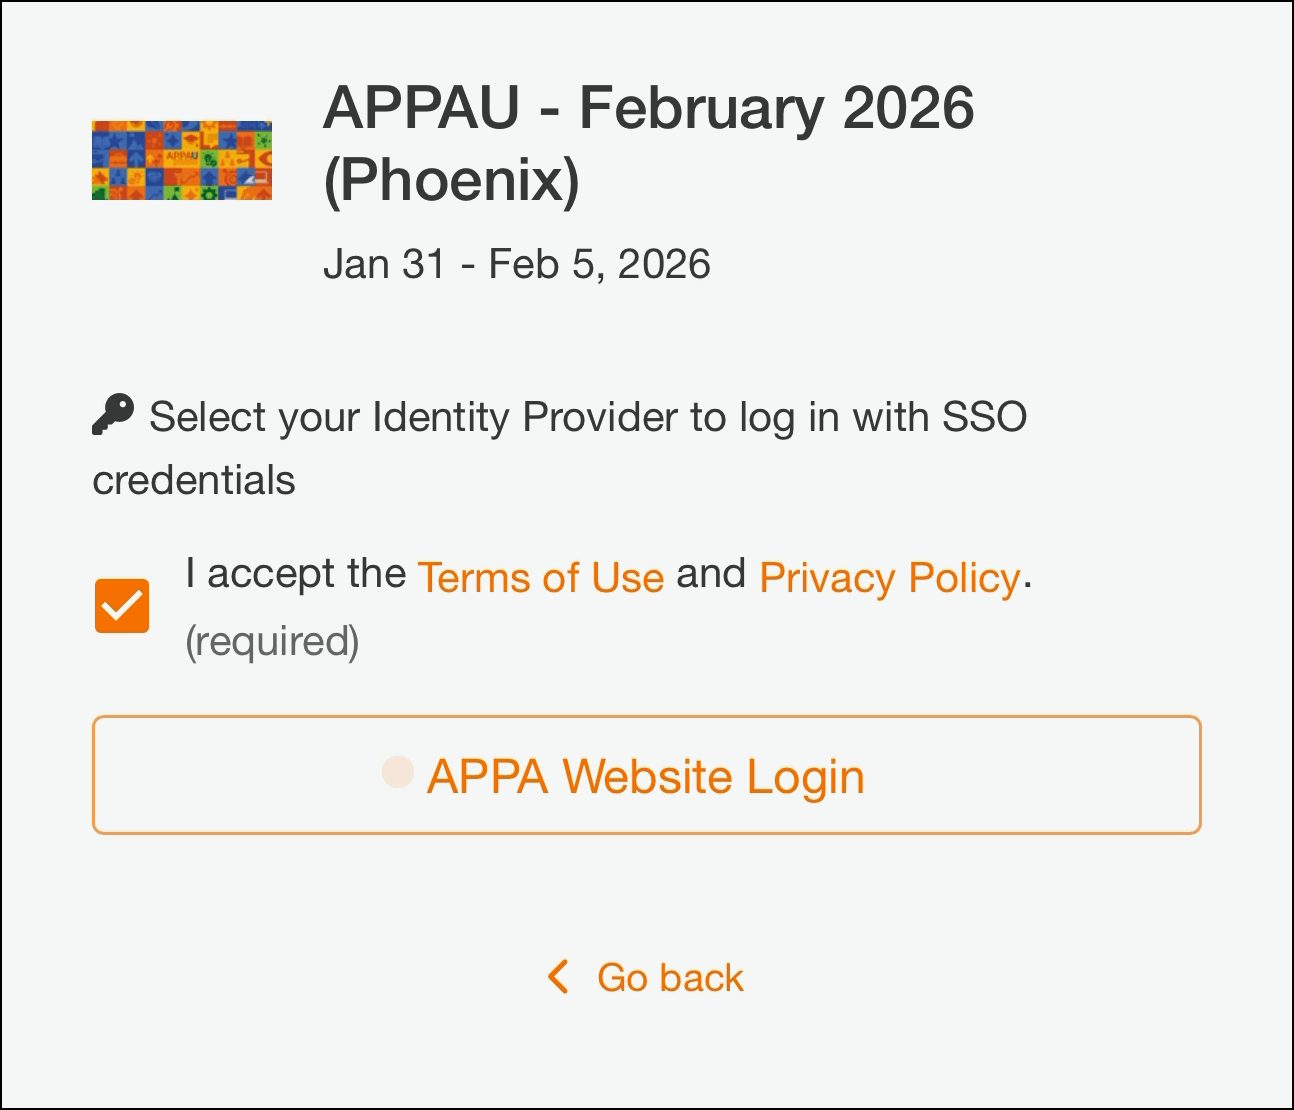Click the left chevron beside Go back
Screen dimensions: 1294x1110
[559, 977]
